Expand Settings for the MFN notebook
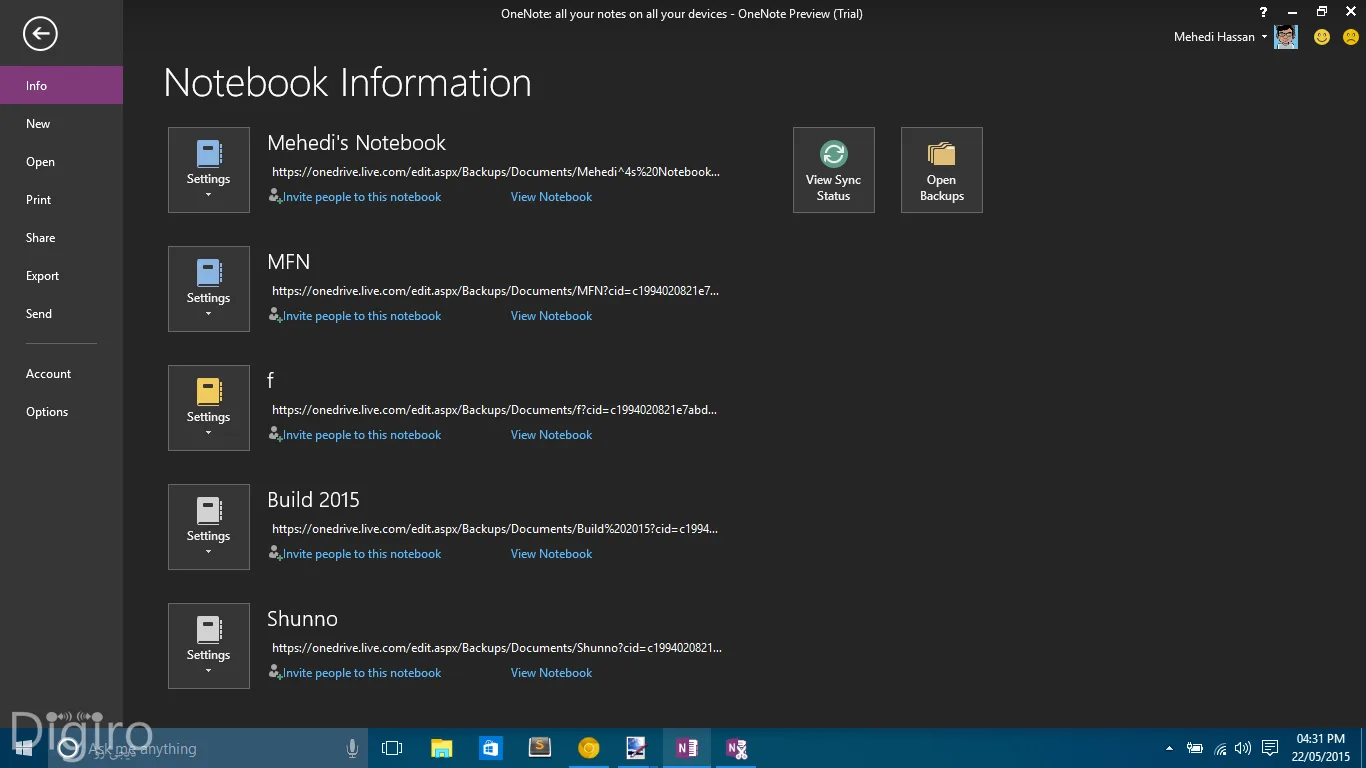The height and width of the screenshot is (768, 1366). click(x=209, y=289)
